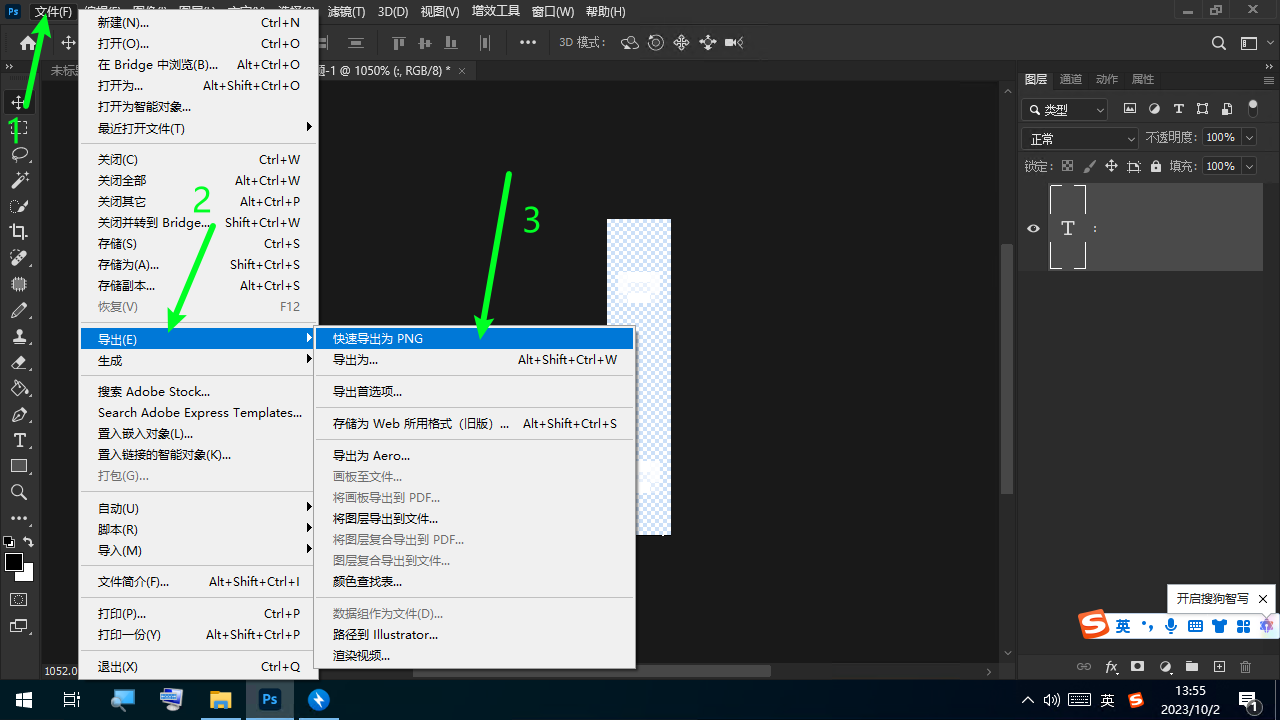Switch to the 通道 panel tab
This screenshot has width=1280, height=720.
coord(1070,79)
